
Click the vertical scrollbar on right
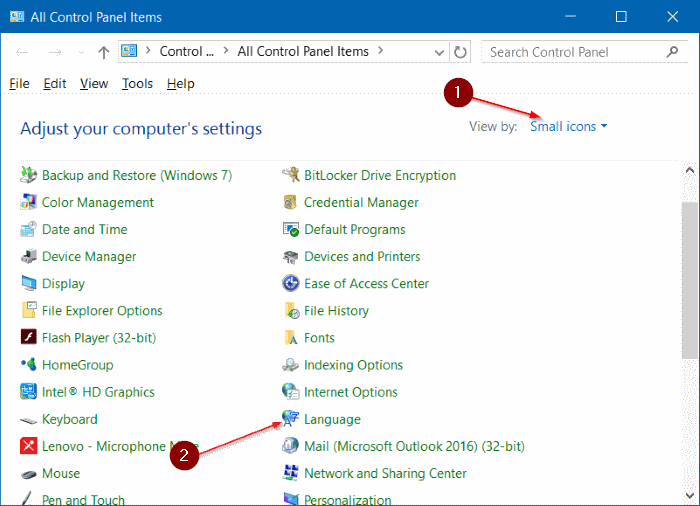(x=690, y=300)
